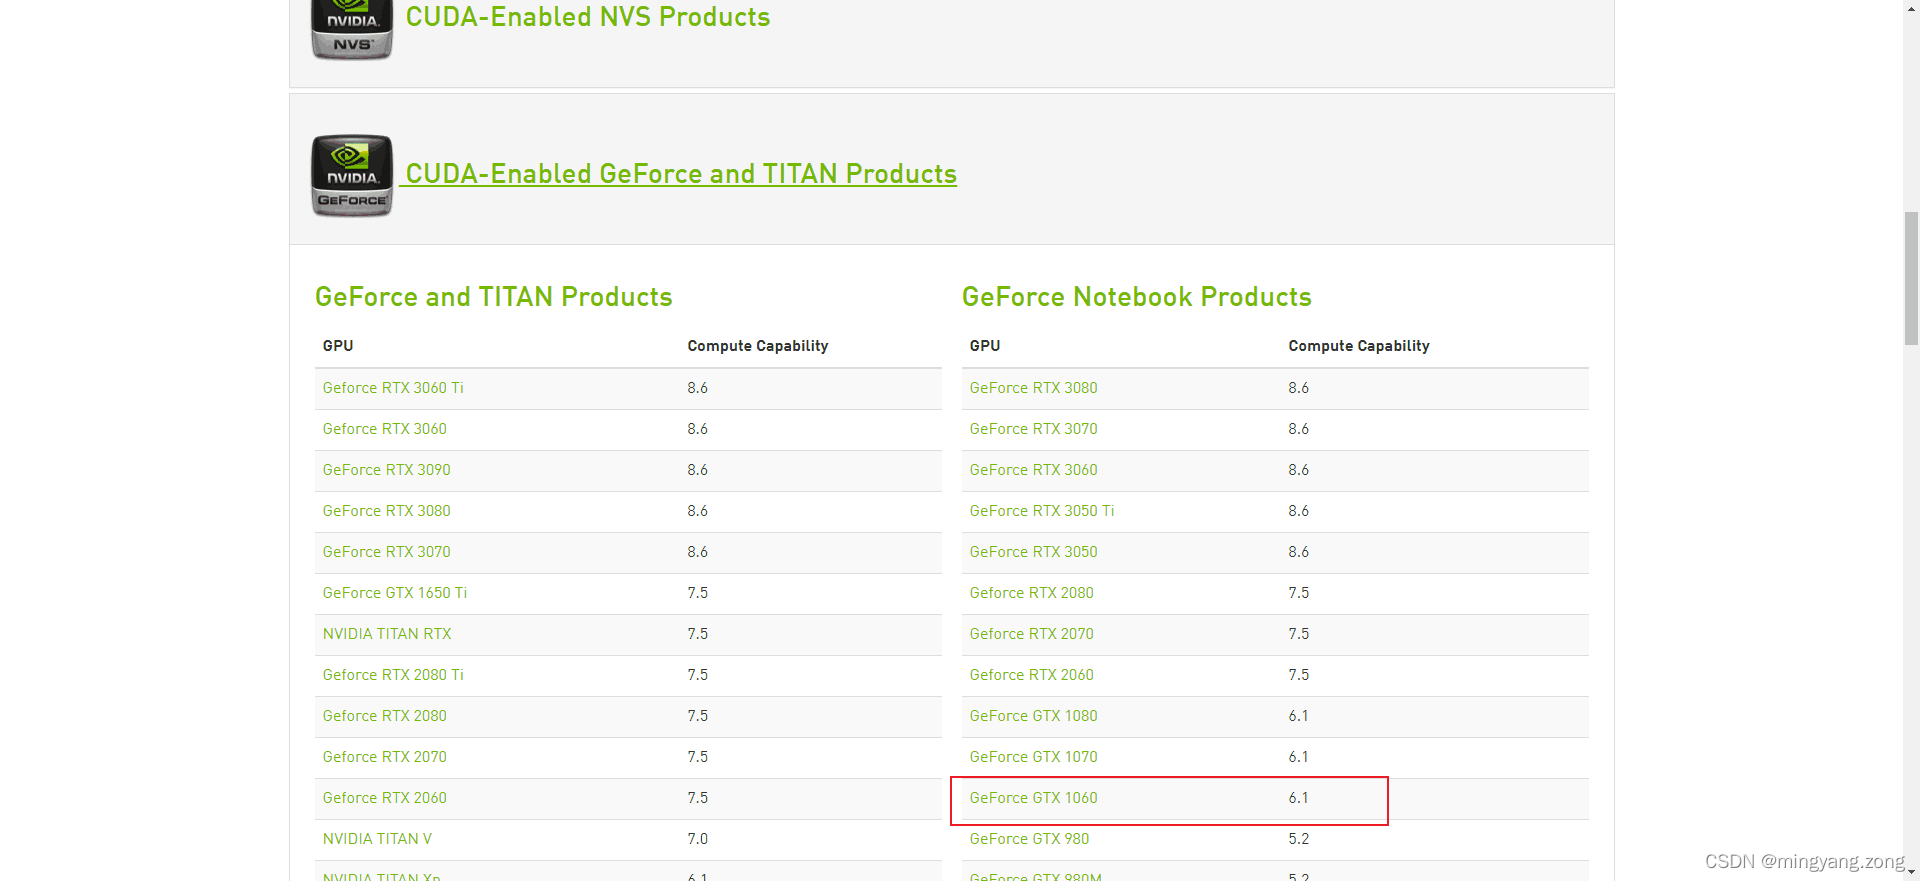Image resolution: width=1920 pixels, height=881 pixels.
Task: Open GeForce GTX 1070 notebook link
Action: (1033, 757)
